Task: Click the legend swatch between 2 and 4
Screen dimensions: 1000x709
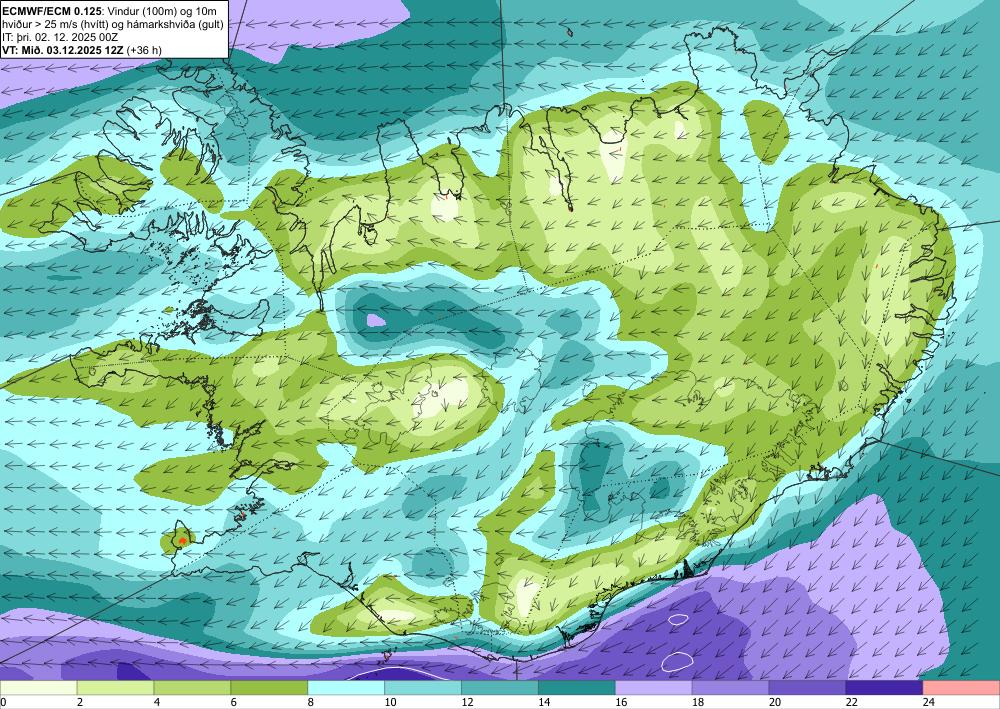Action: [115, 688]
